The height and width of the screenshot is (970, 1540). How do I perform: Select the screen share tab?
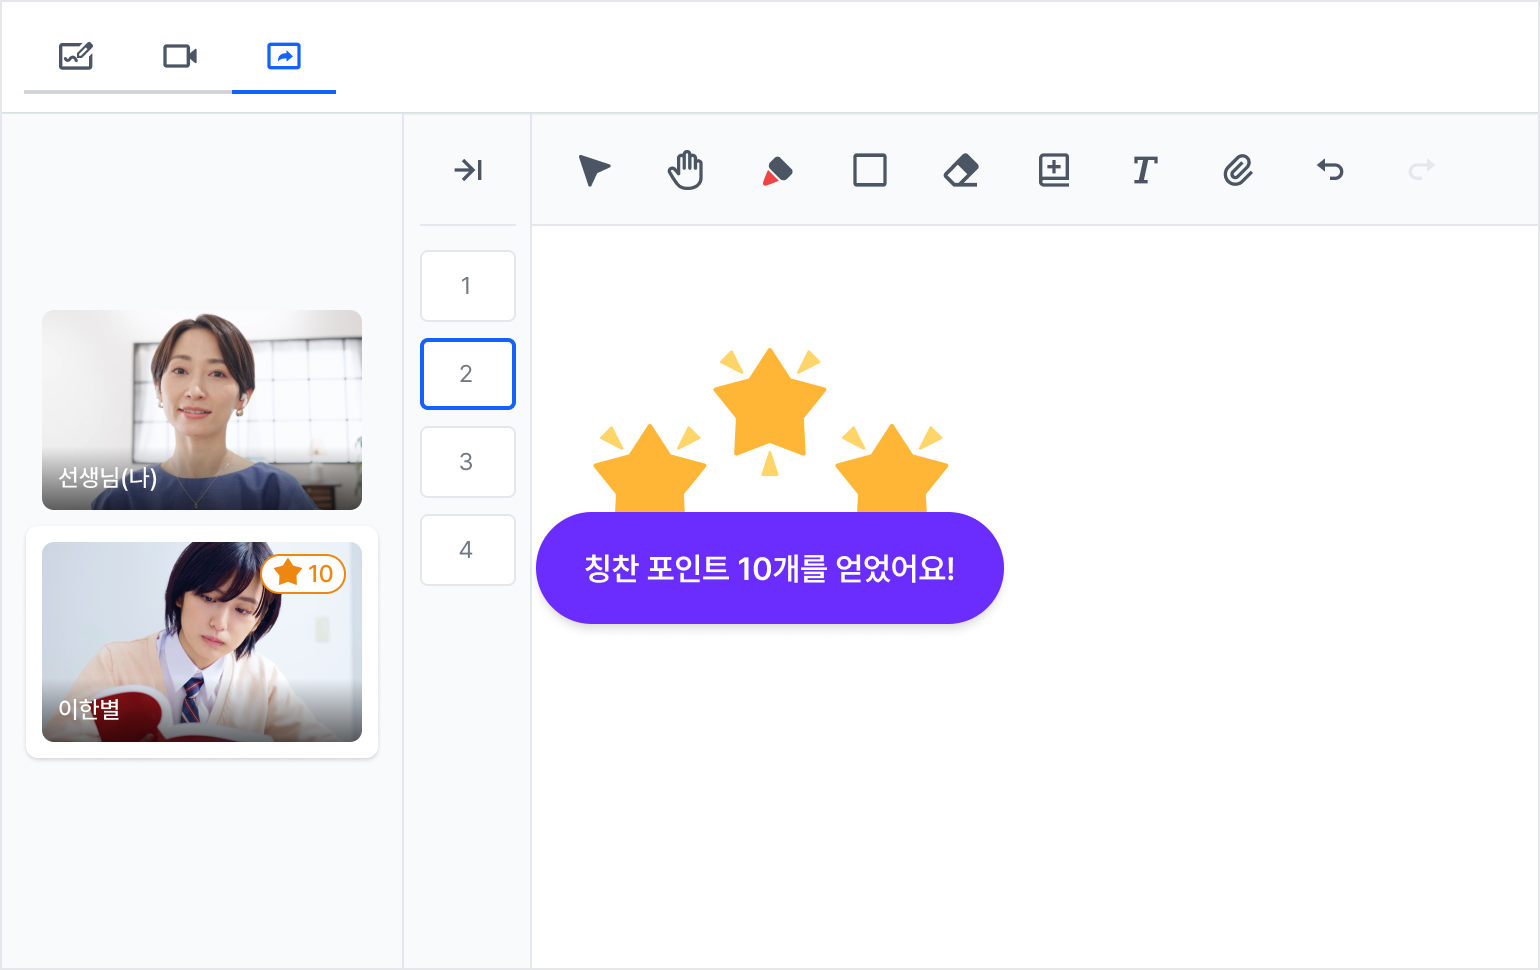tap(284, 56)
